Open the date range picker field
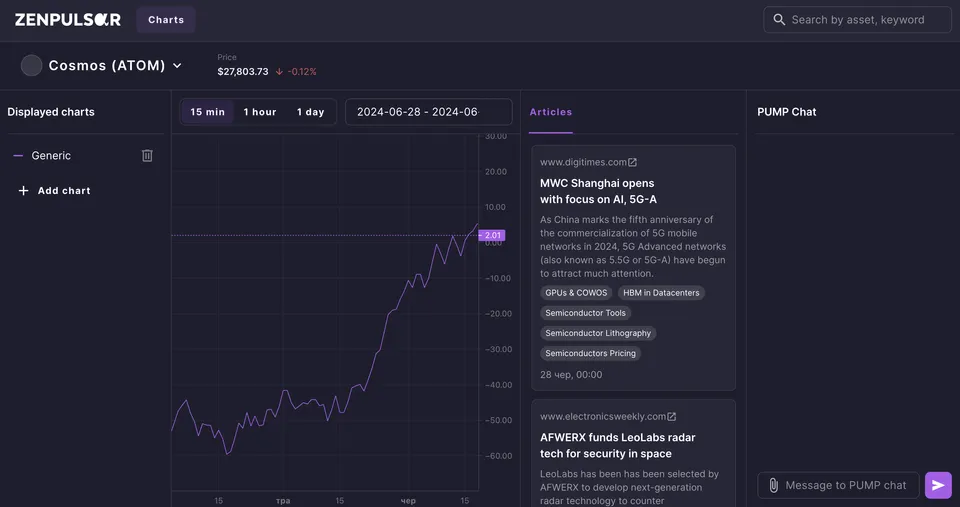Screen dimensions: 960x507 (429, 112)
